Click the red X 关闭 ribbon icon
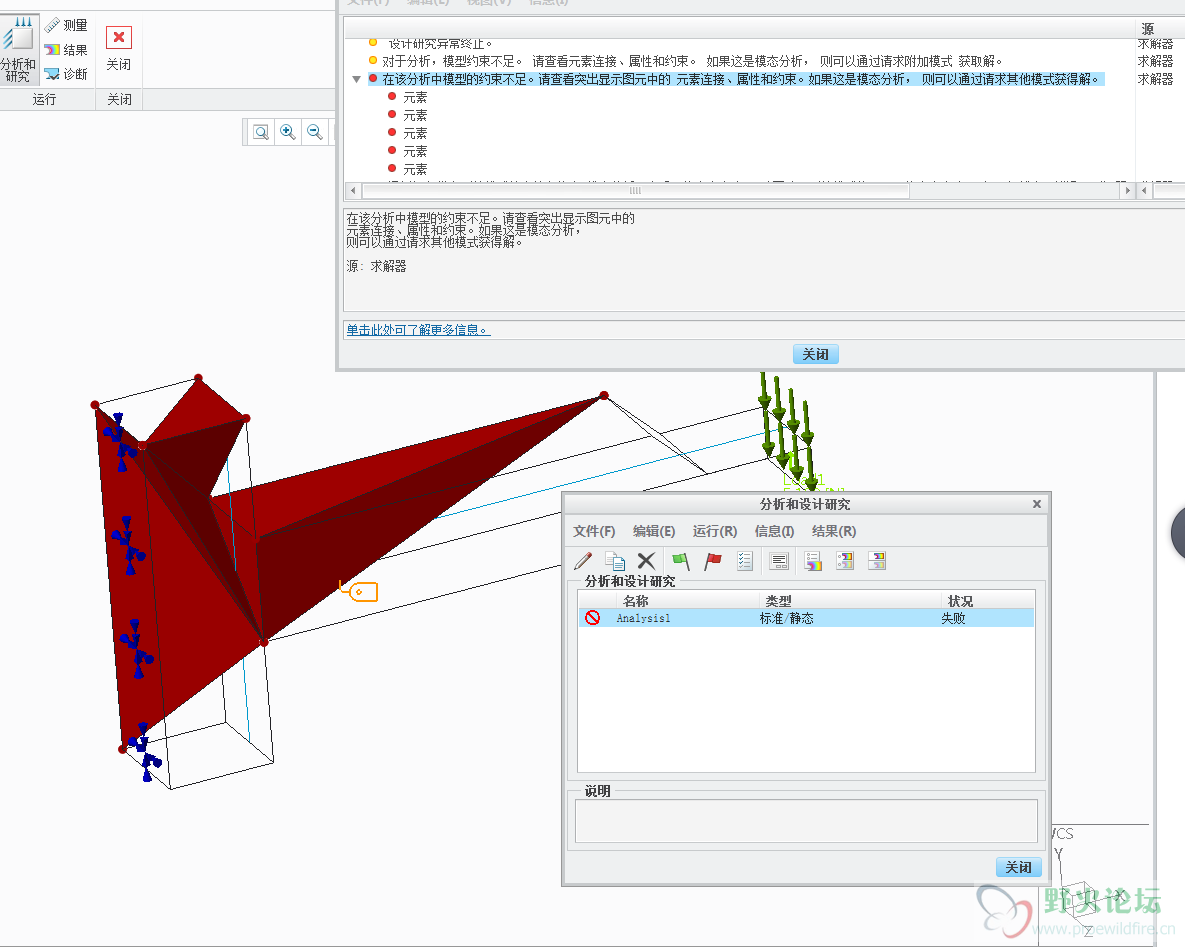1185x947 pixels. point(119,37)
